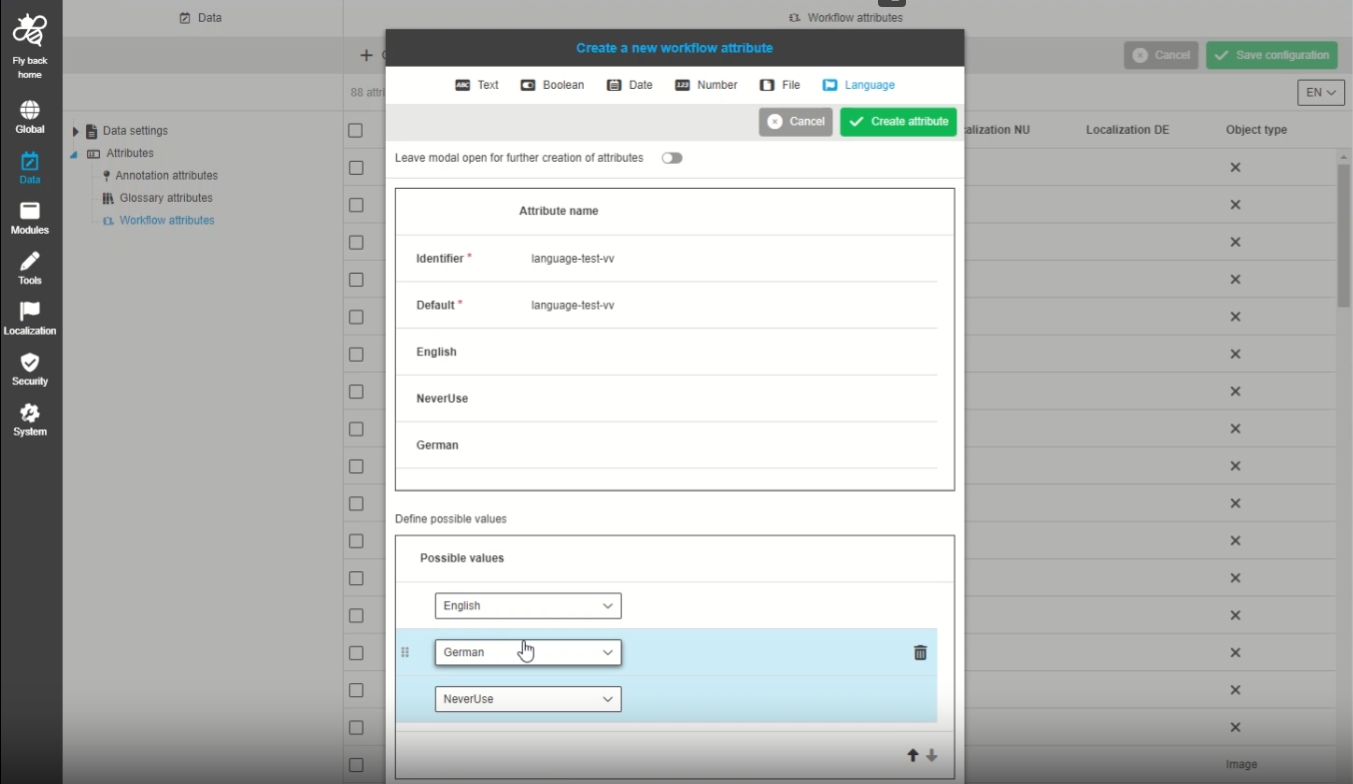Open the Localization section in the sidebar
Viewport: 1353px width, 784px height.
point(30,319)
